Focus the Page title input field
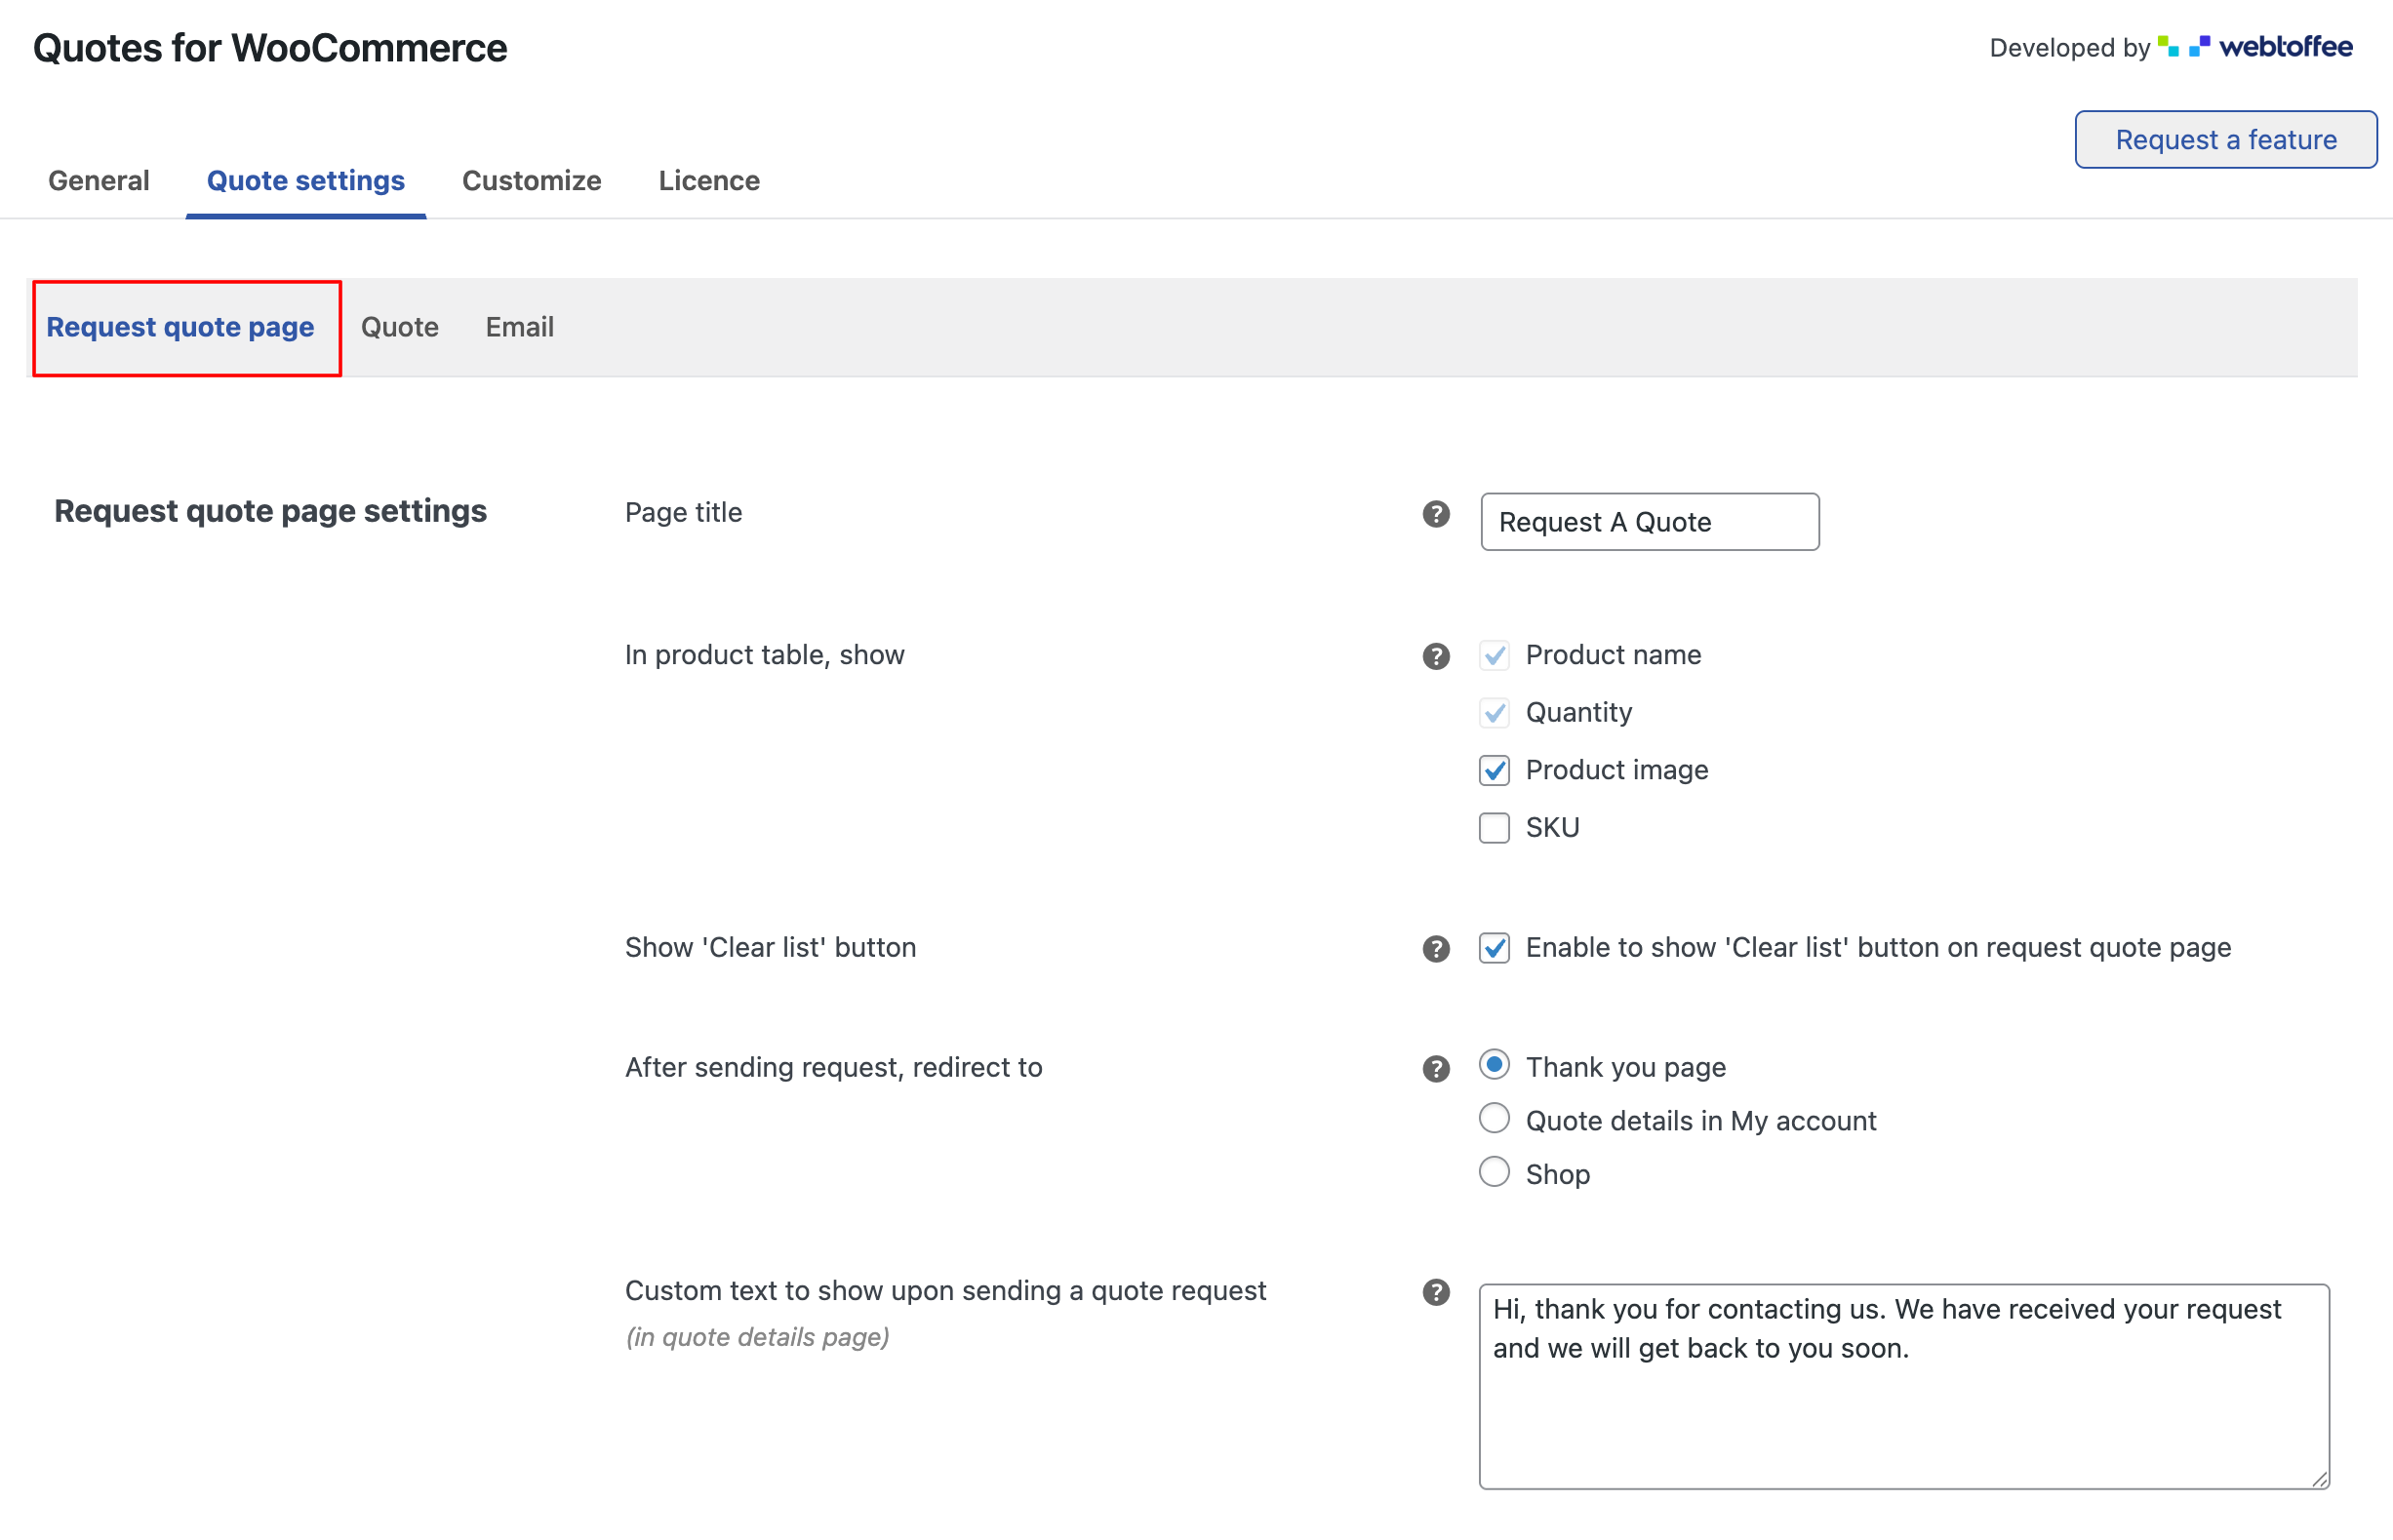The width and height of the screenshot is (2393, 1540). coord(1650,522)
